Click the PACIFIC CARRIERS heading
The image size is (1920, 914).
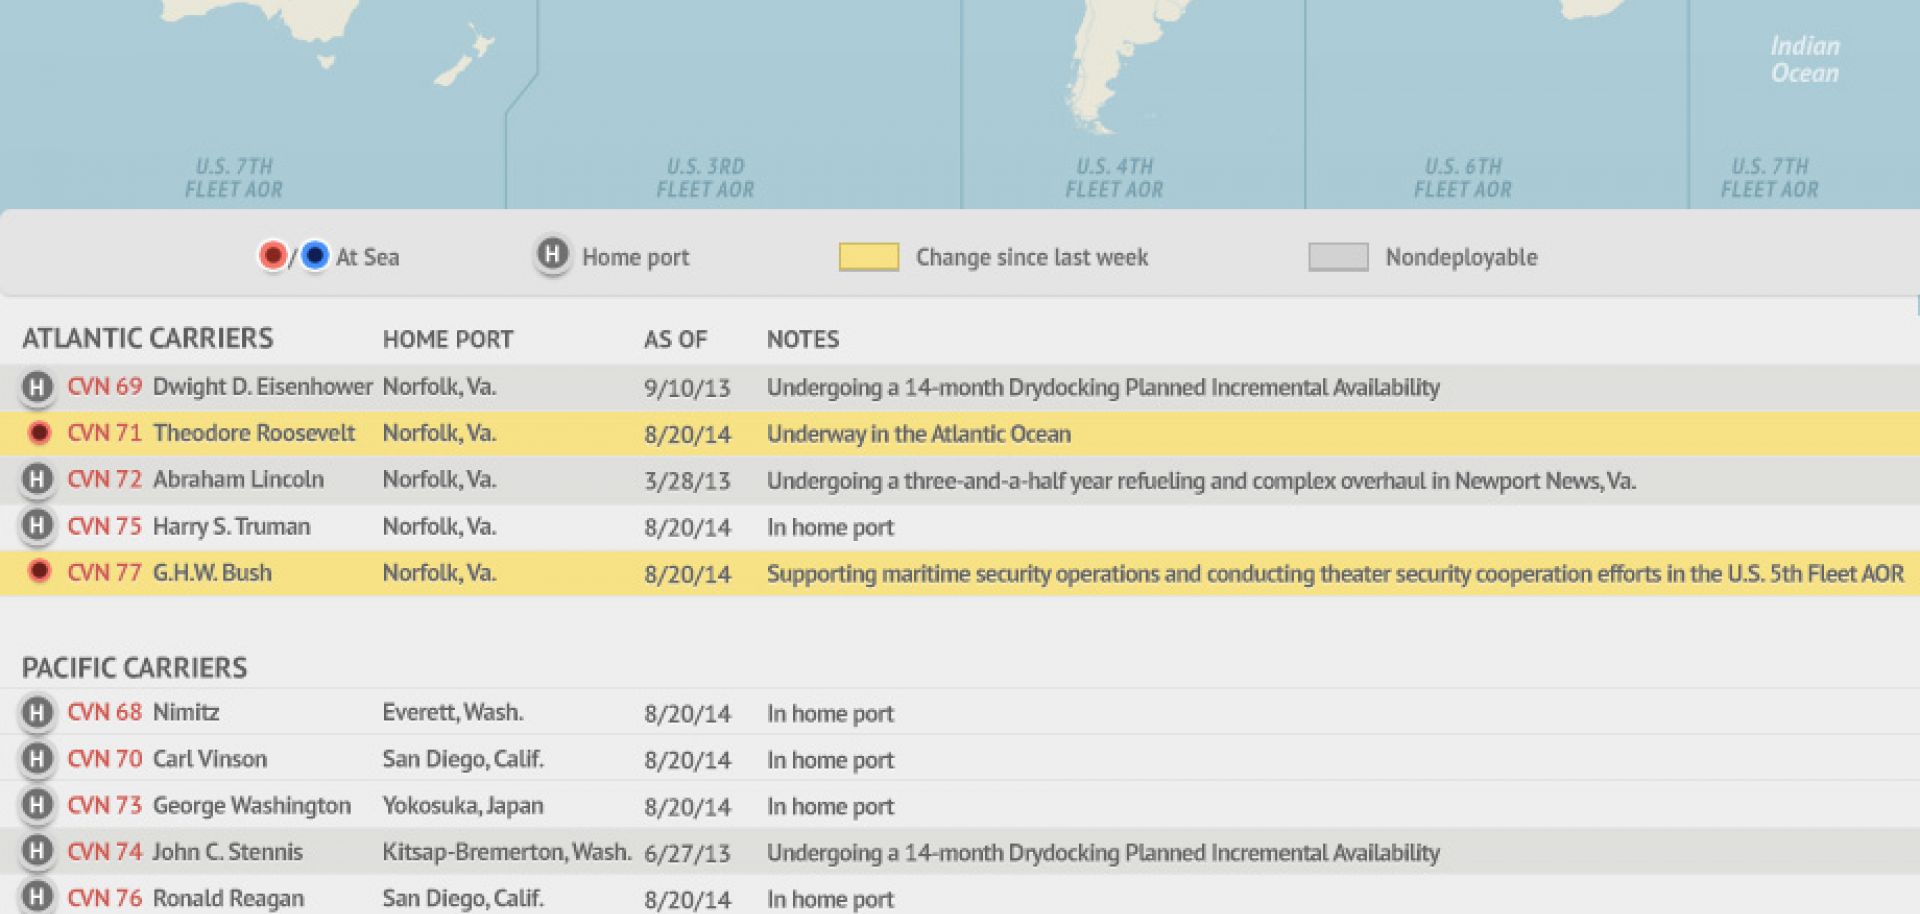(135, 667)
